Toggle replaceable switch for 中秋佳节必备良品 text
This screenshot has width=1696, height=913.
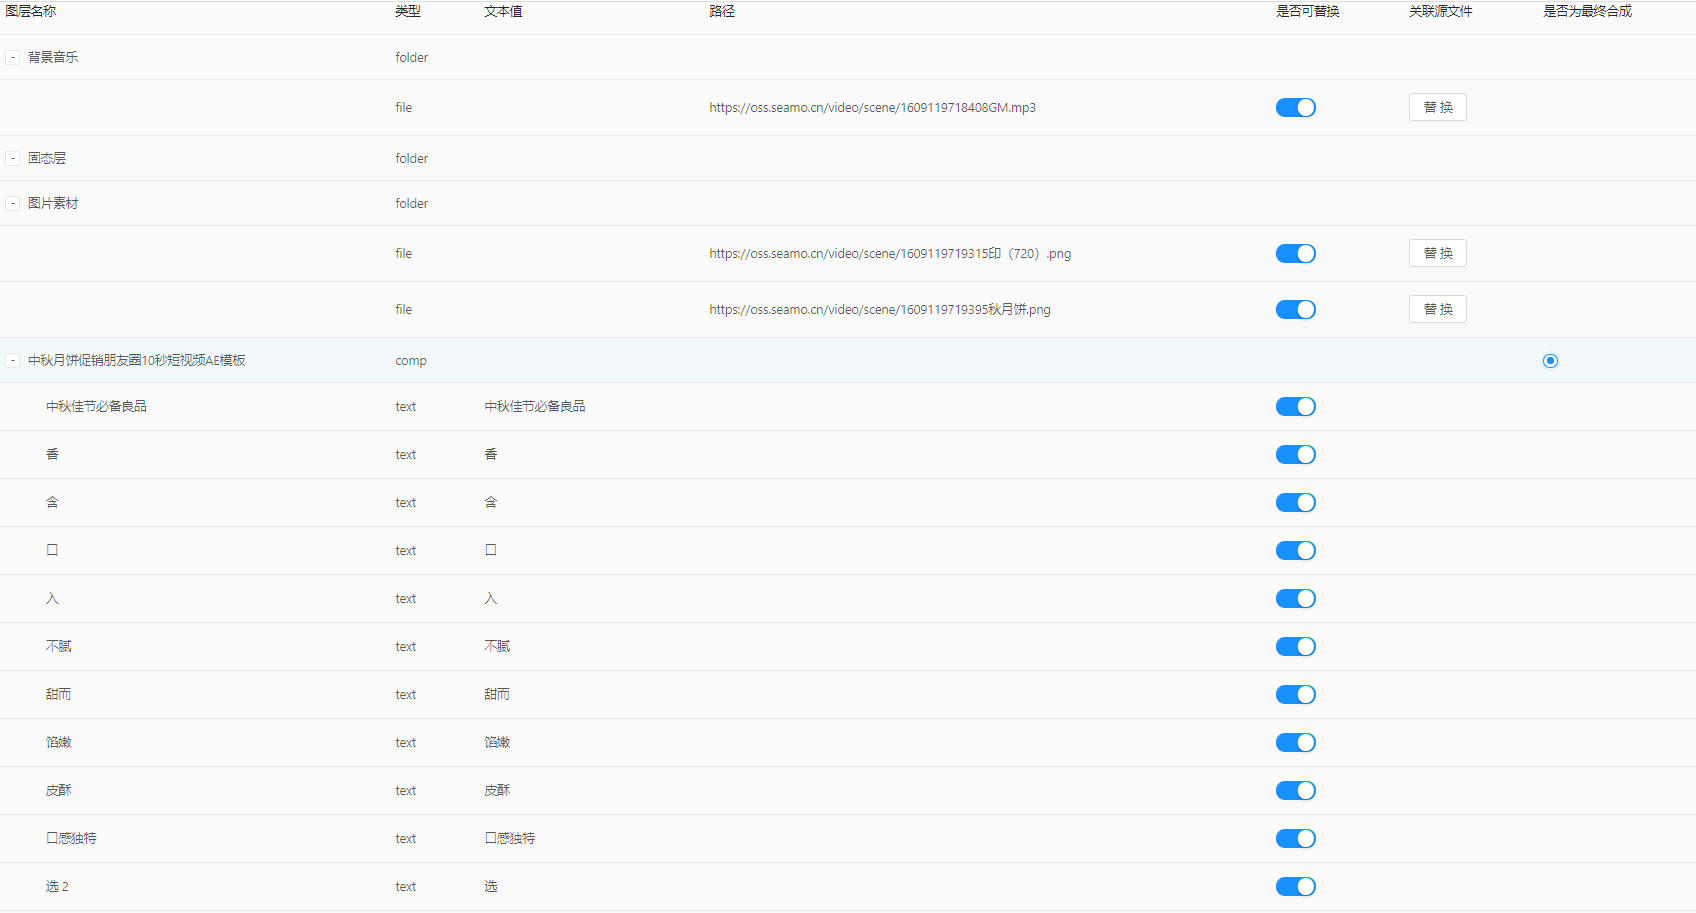pyautogui.click(x=1295, y=407)
